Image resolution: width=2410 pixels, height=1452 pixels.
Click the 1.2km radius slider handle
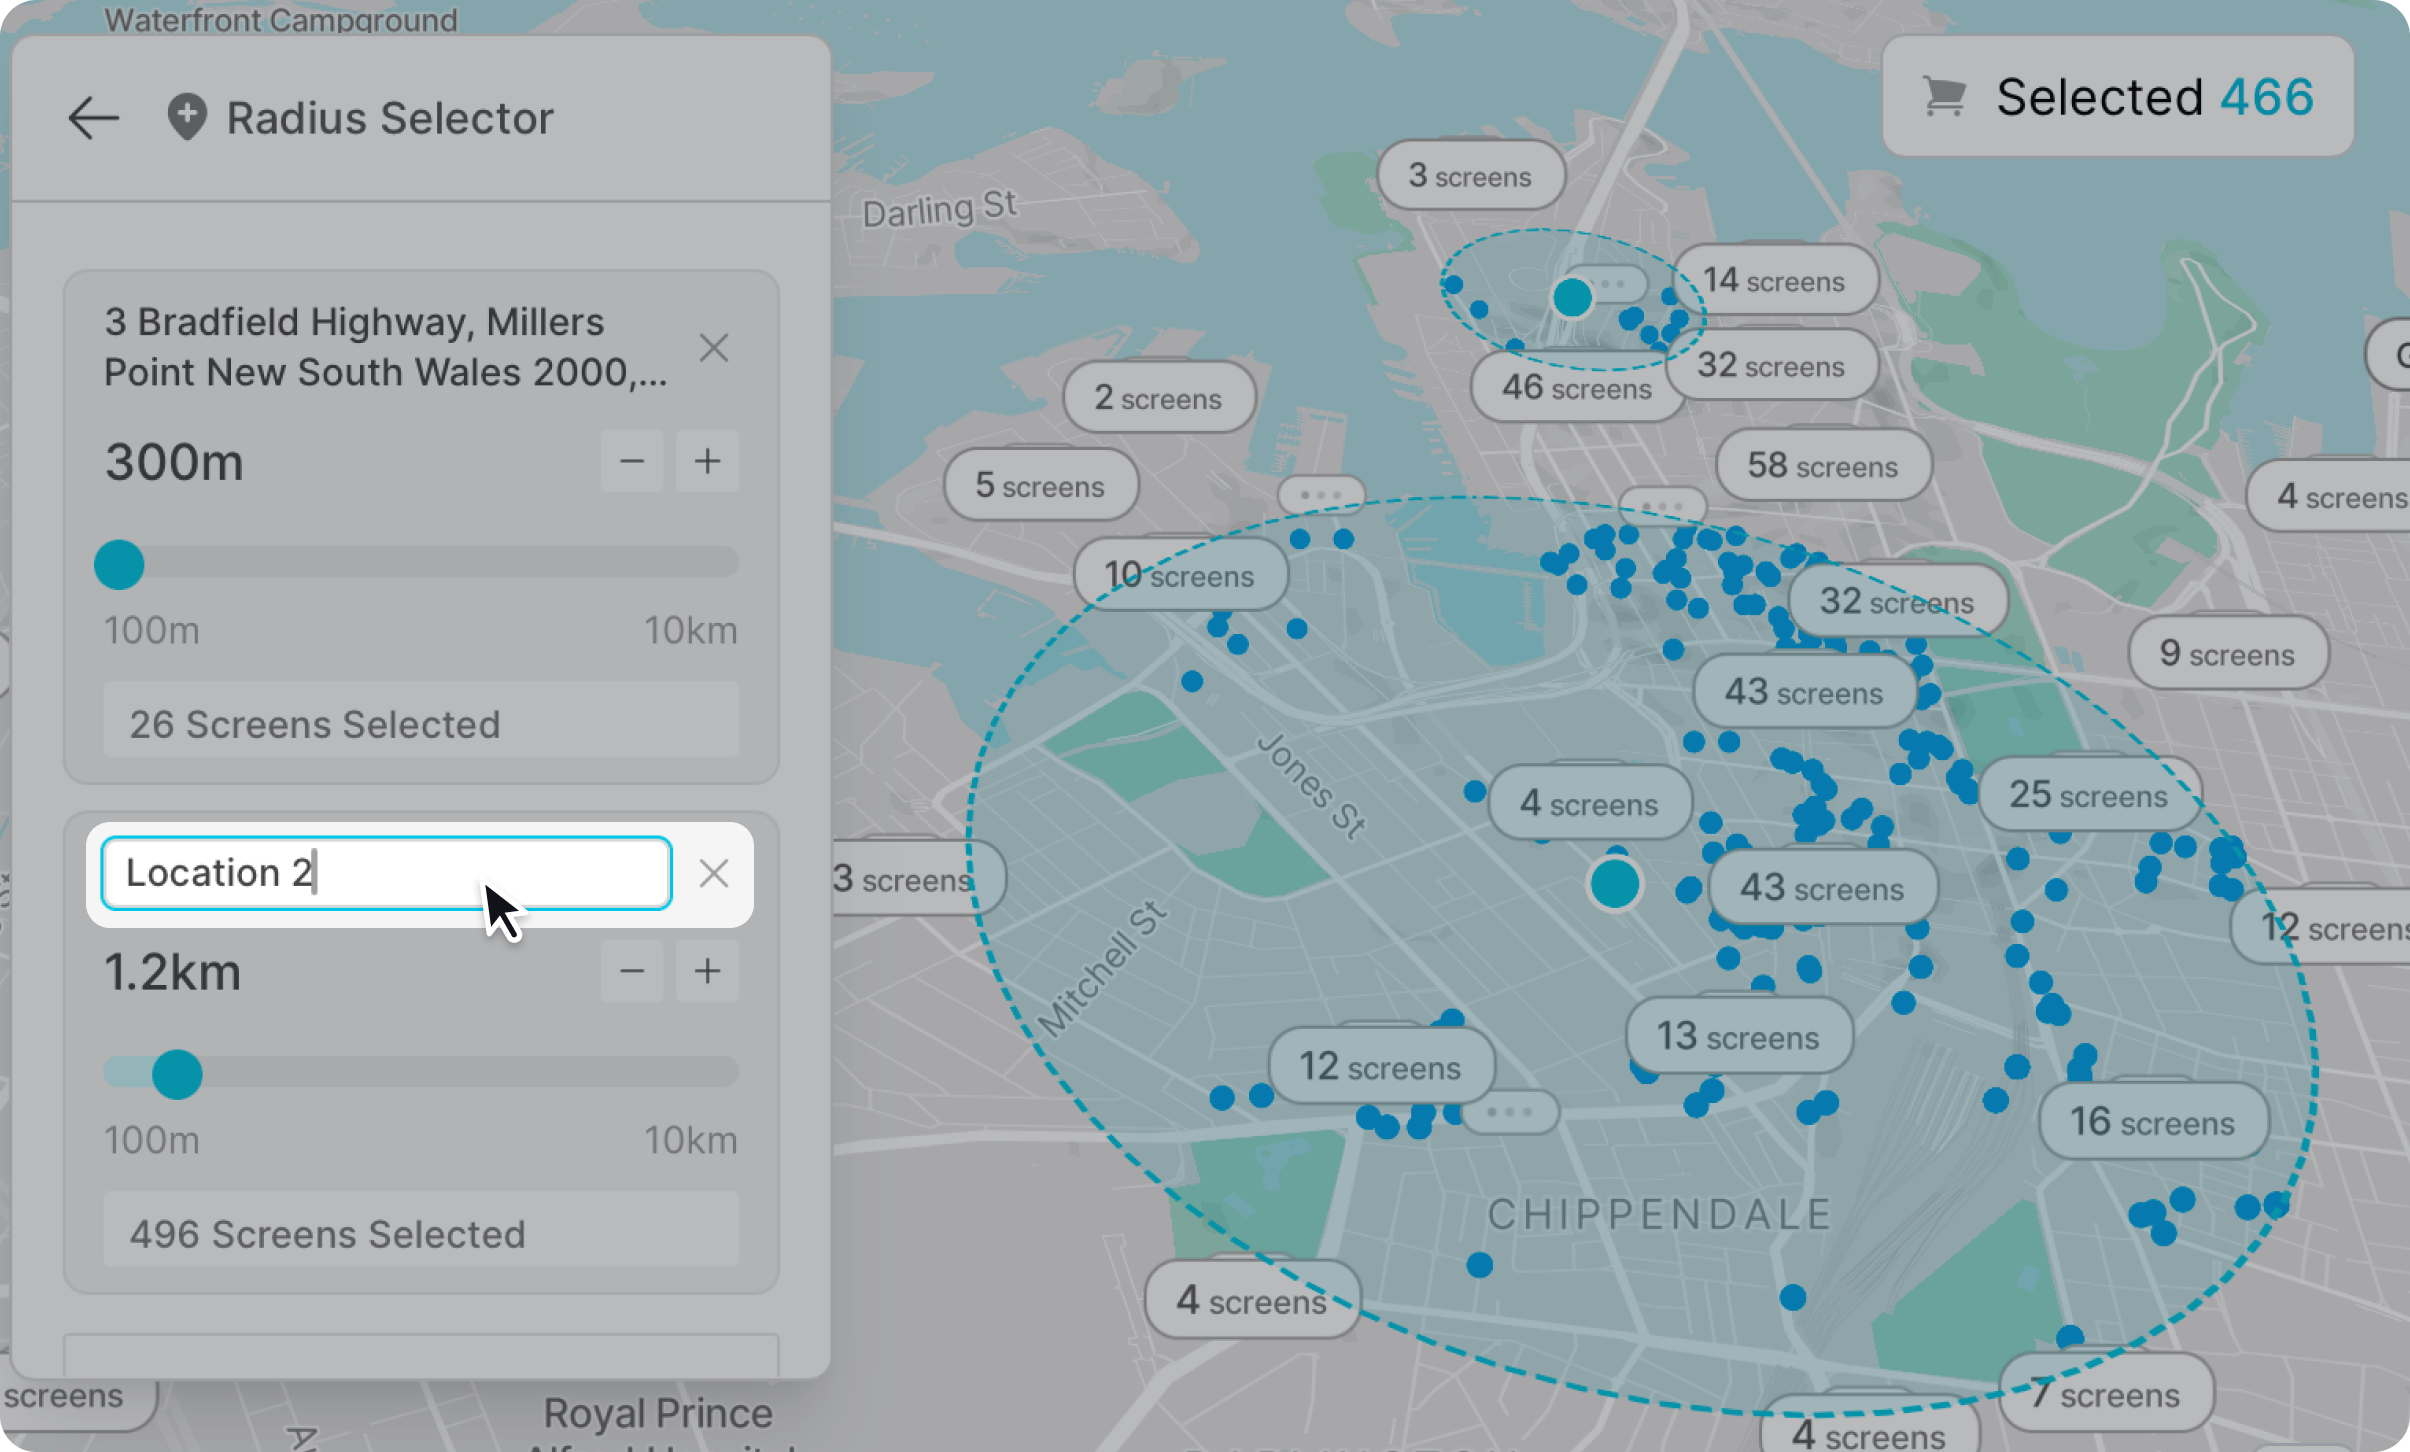pos(177,1074)
